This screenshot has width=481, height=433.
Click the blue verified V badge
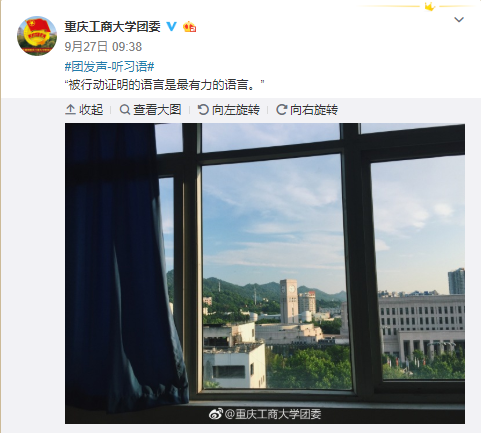click(x=171, y=26)
